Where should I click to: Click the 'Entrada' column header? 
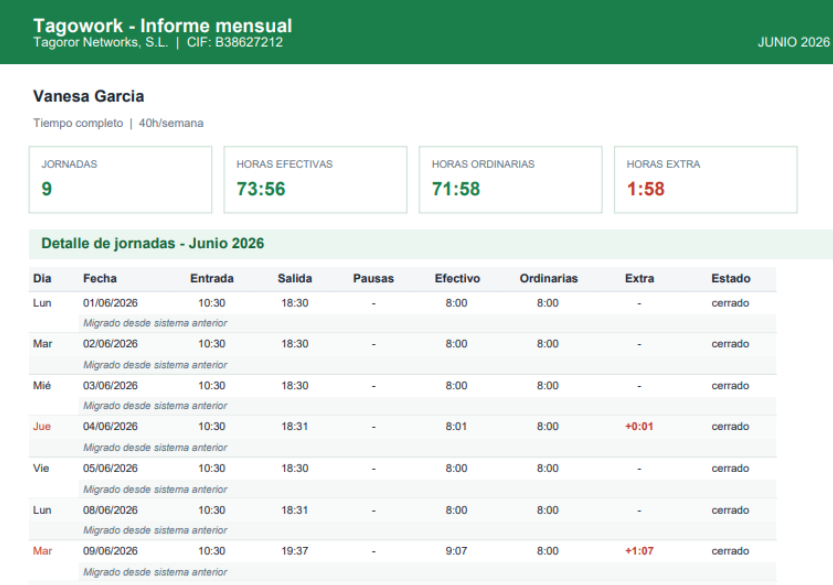(212, 278)
